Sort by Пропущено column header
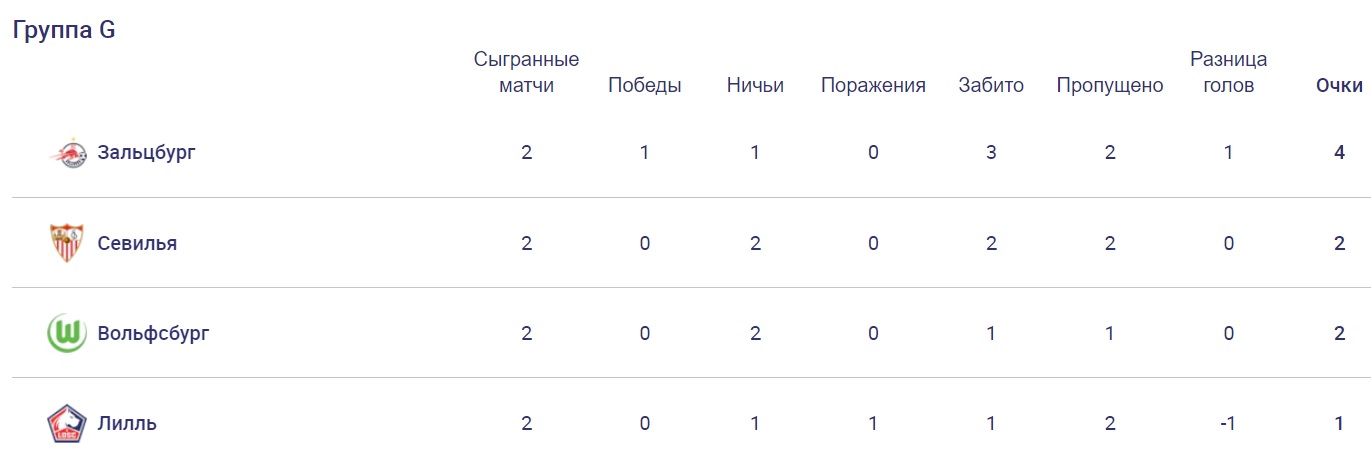This screenshot has height=458, width=1371. point(1110,85)
